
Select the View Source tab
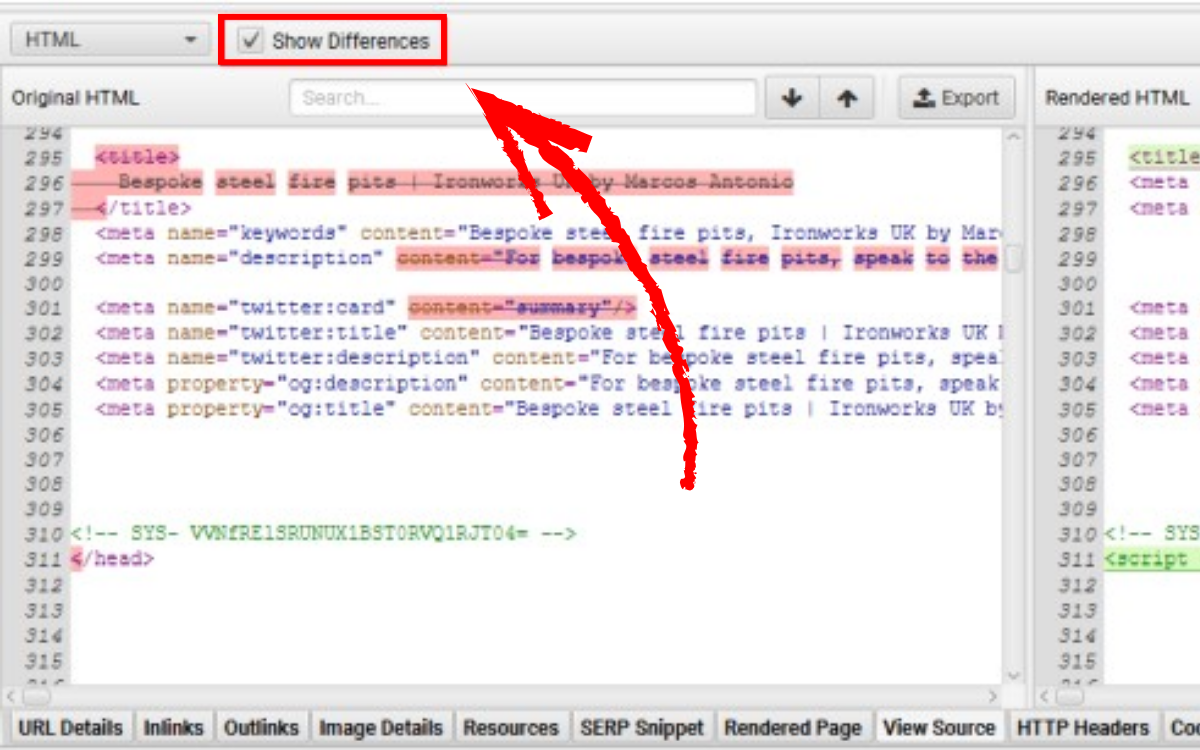coord(938,727)
